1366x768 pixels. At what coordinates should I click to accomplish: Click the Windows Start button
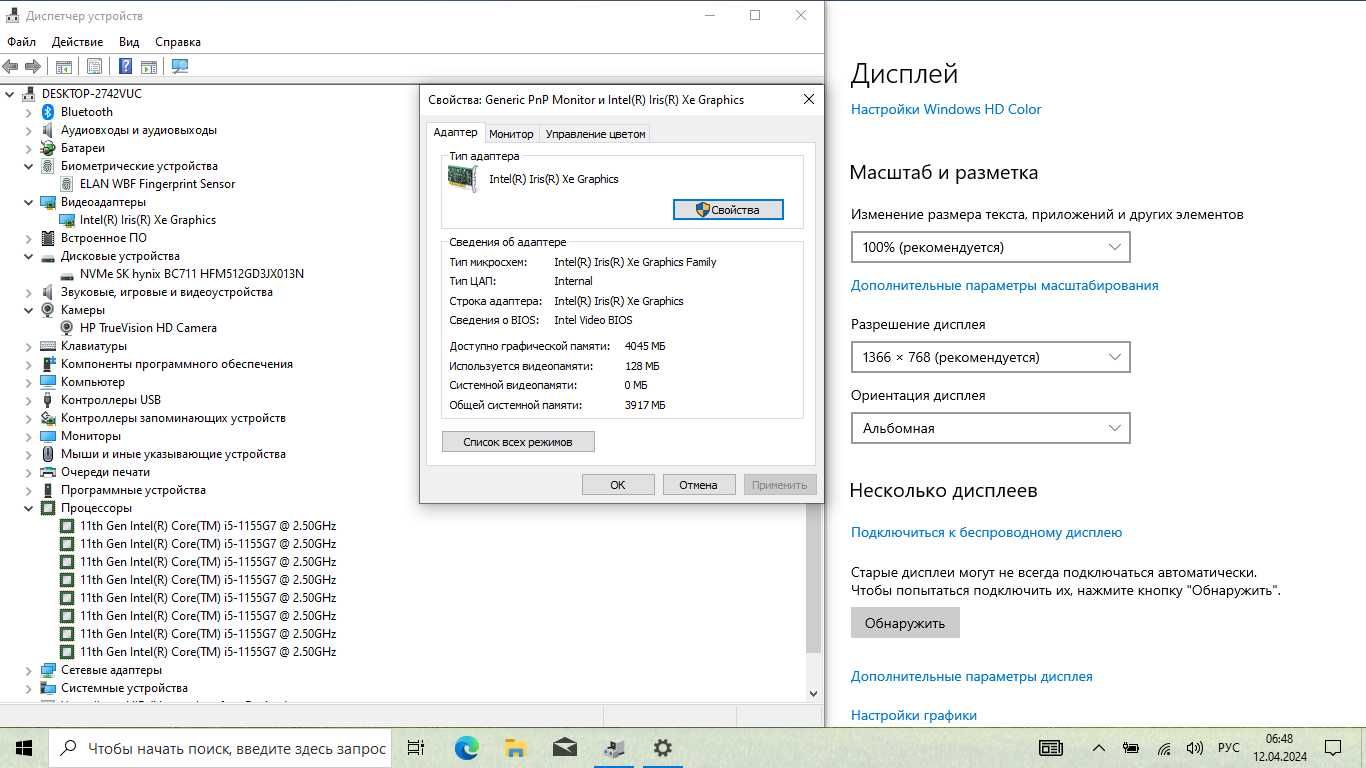(24, 748)
